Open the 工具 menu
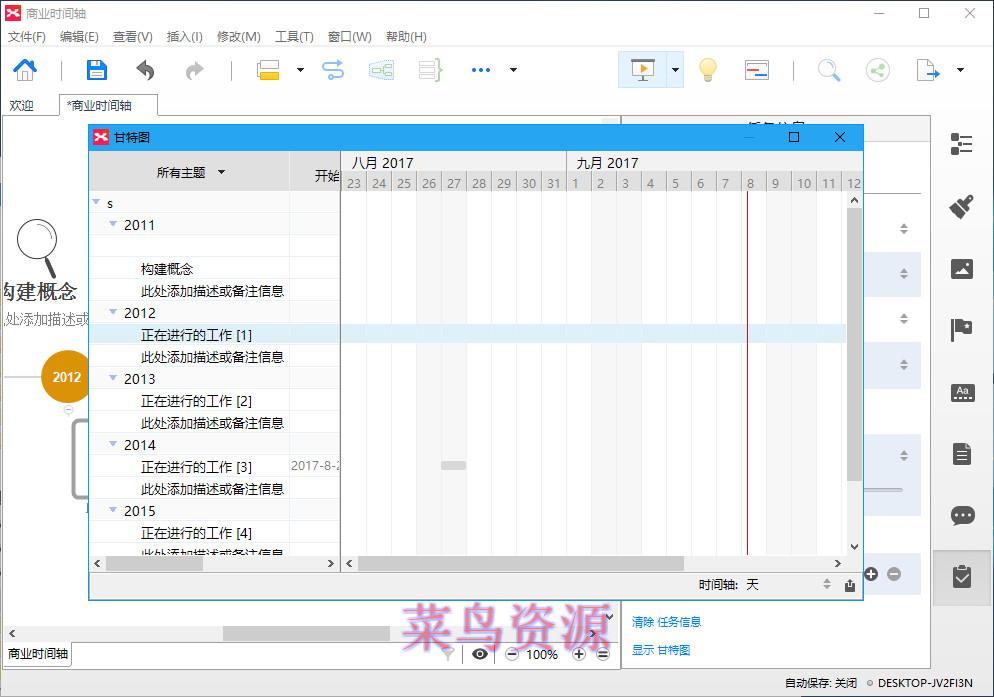Screen dimensions: 994x697 point(293,36)
